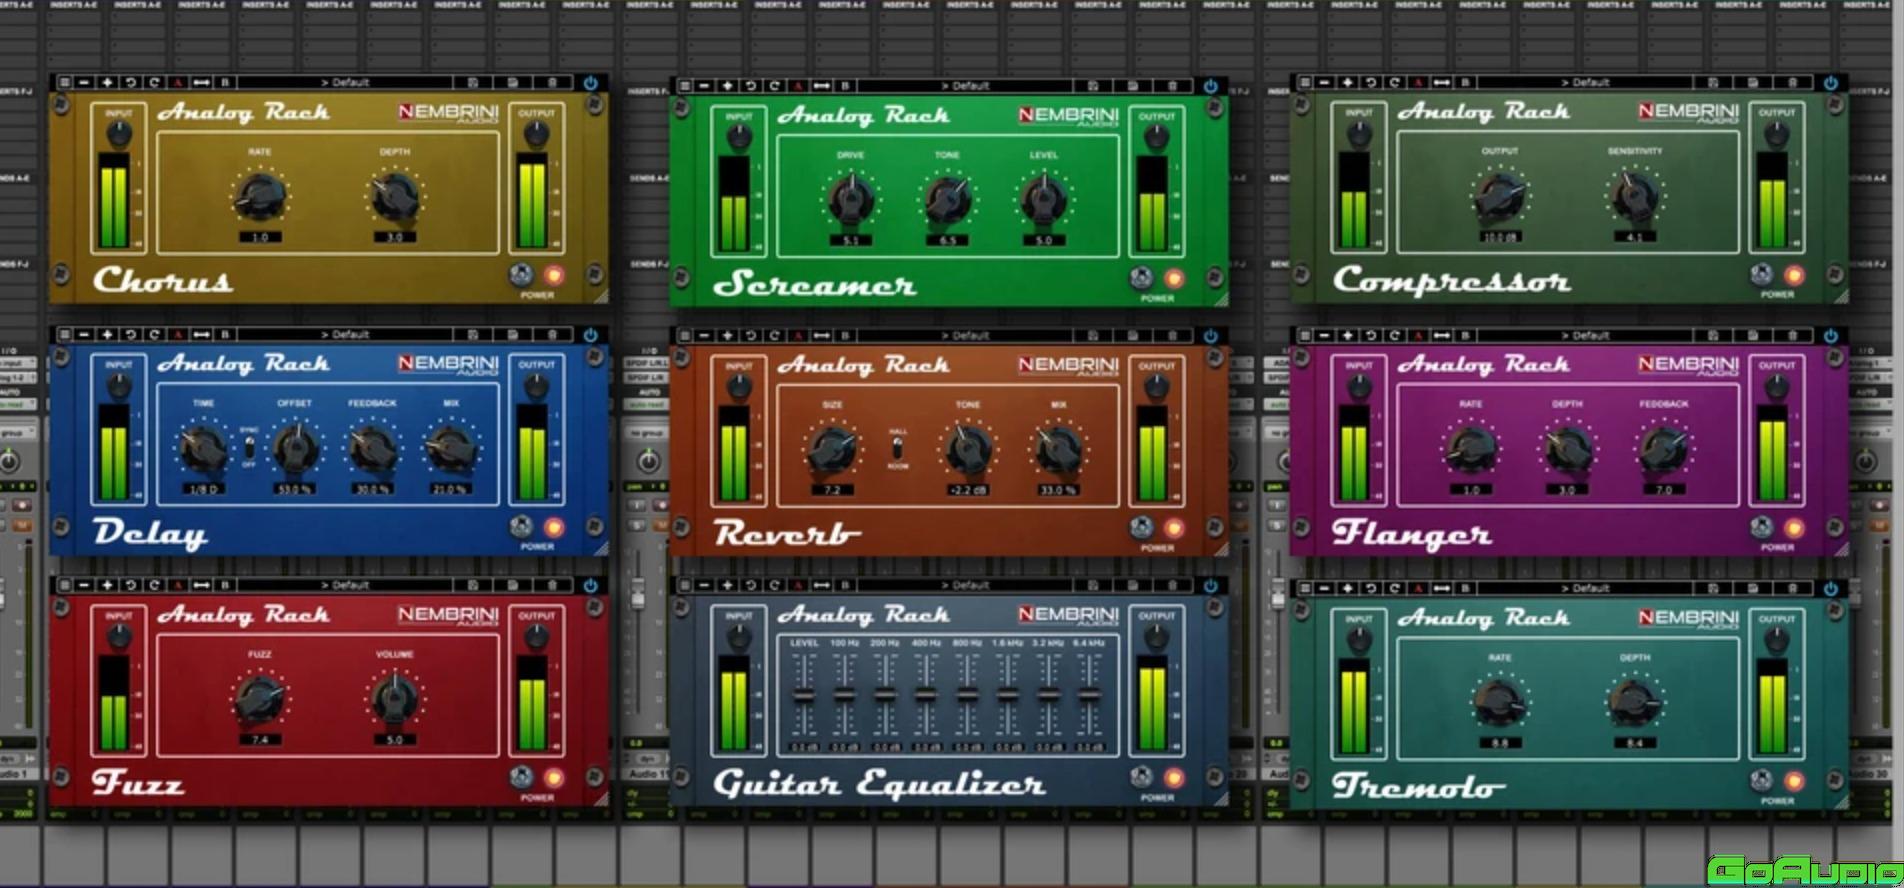Select the B state in Screamer toolbar

pos(845,86)
